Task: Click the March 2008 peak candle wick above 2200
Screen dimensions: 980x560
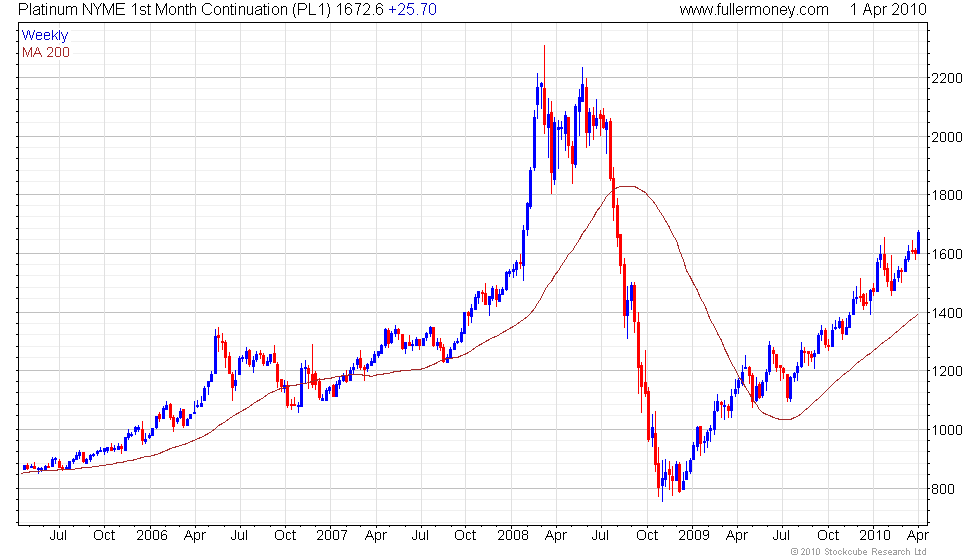Action: point(544,66)
